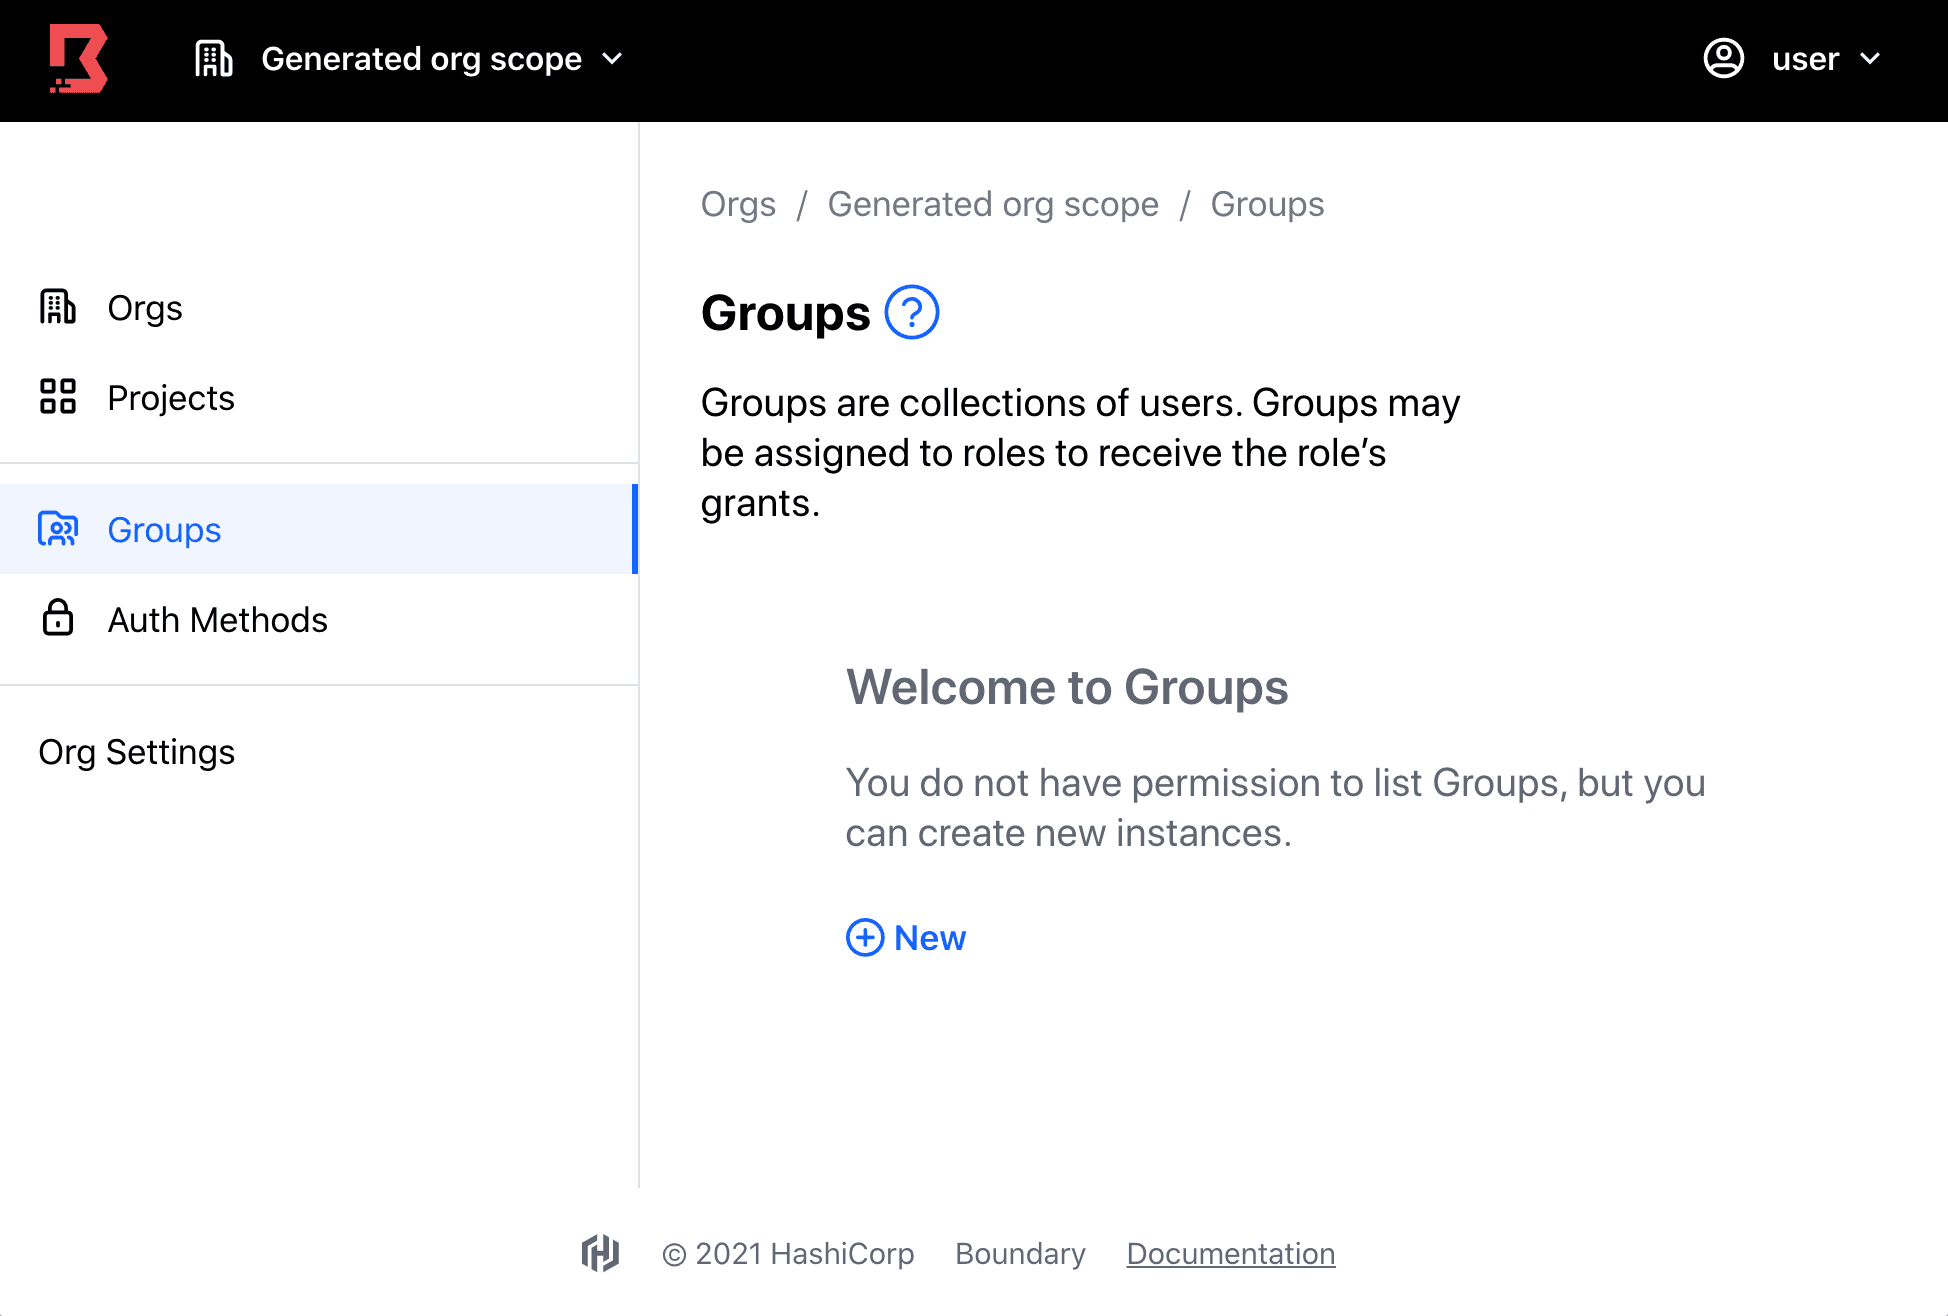Click the plus icon next to New
Image resolution: width=1948 pixels, height=1316 pixels.
[x=863, y=938]
